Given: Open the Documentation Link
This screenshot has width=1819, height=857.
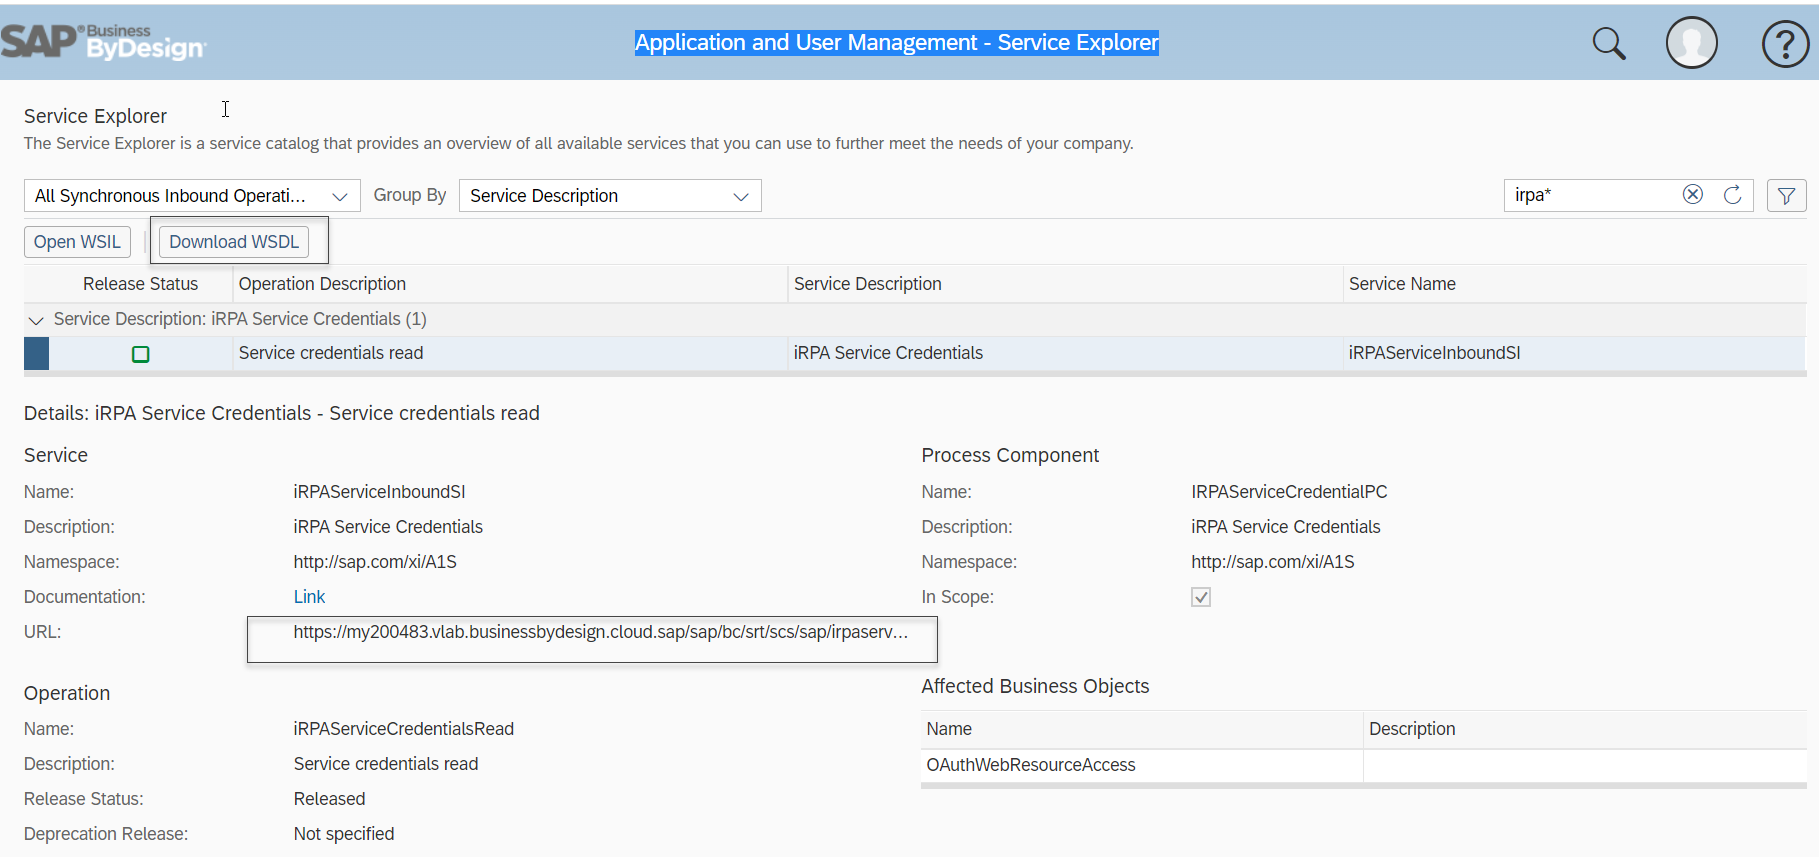Looking at the screenshot, I should tap(309, 597).
